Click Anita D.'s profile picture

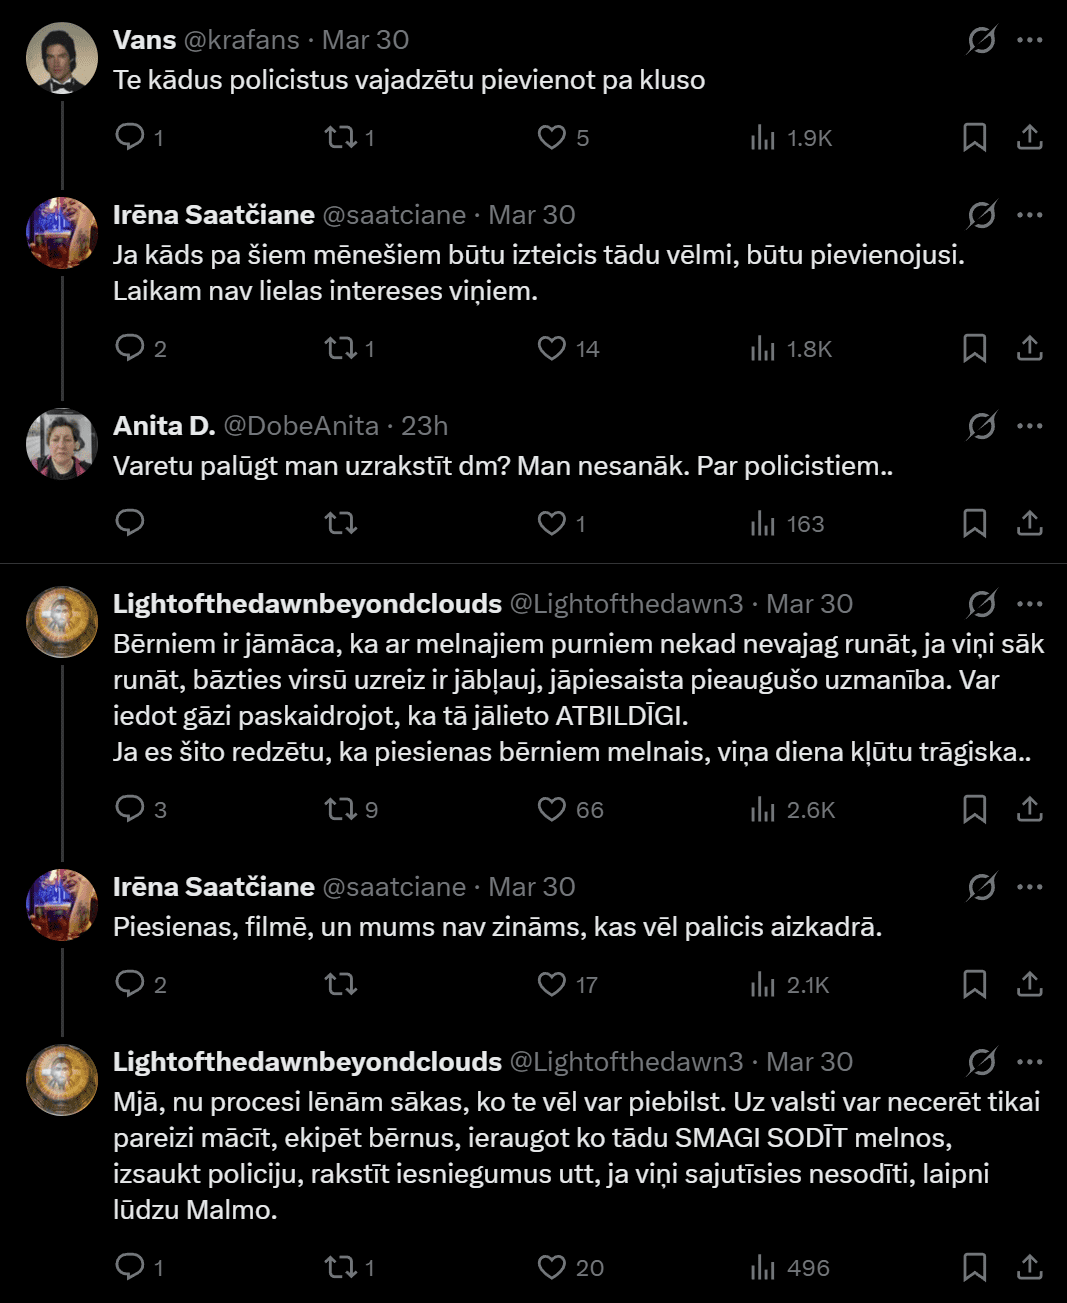tap(61, 444)
